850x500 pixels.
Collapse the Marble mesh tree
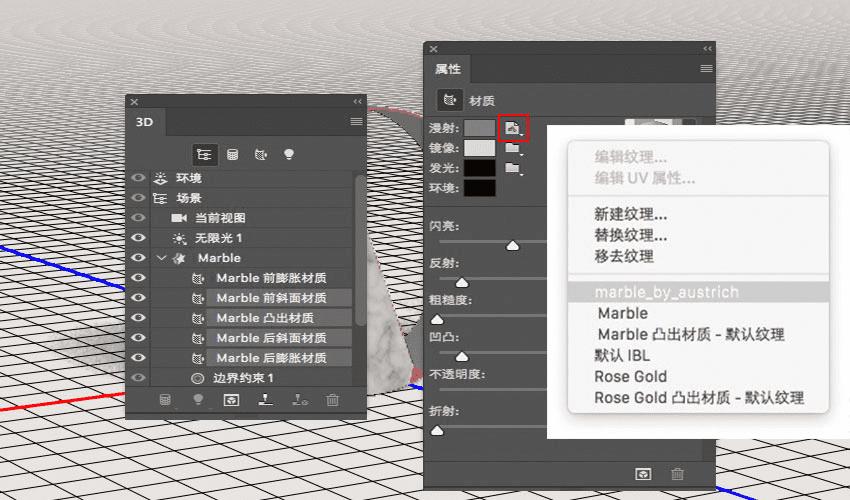click(161, 258)
